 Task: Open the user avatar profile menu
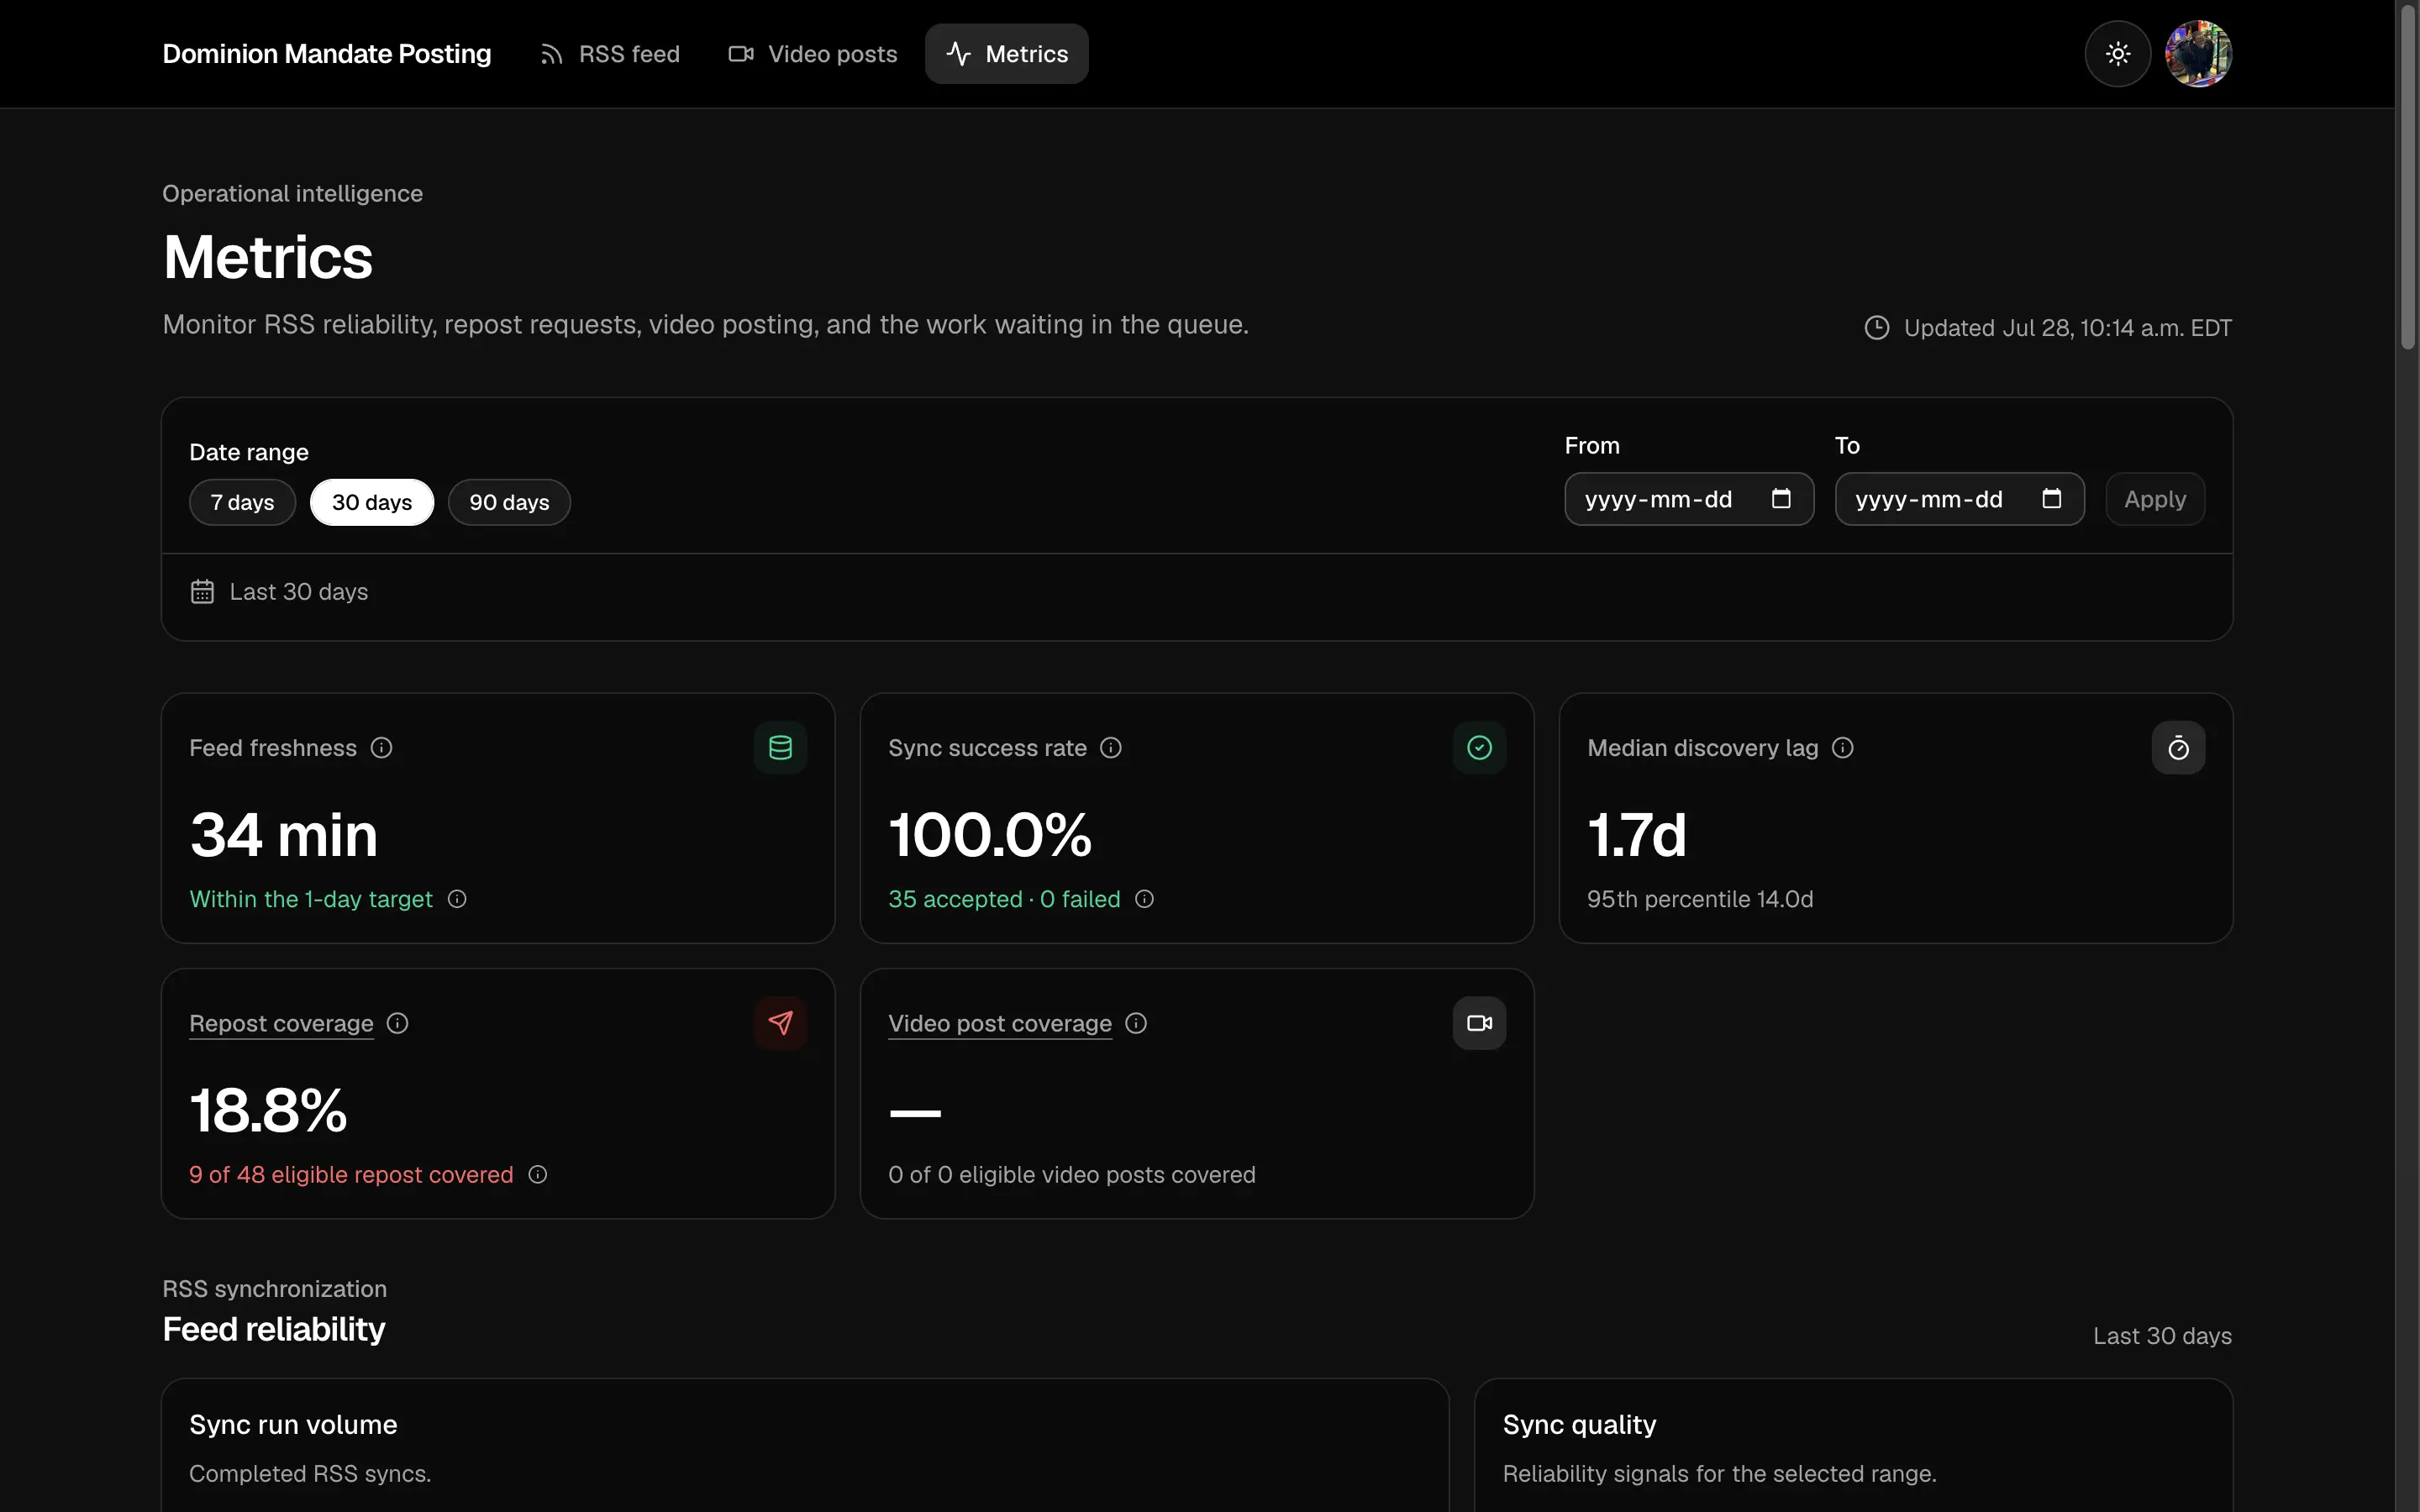[x=2198, y=54]
